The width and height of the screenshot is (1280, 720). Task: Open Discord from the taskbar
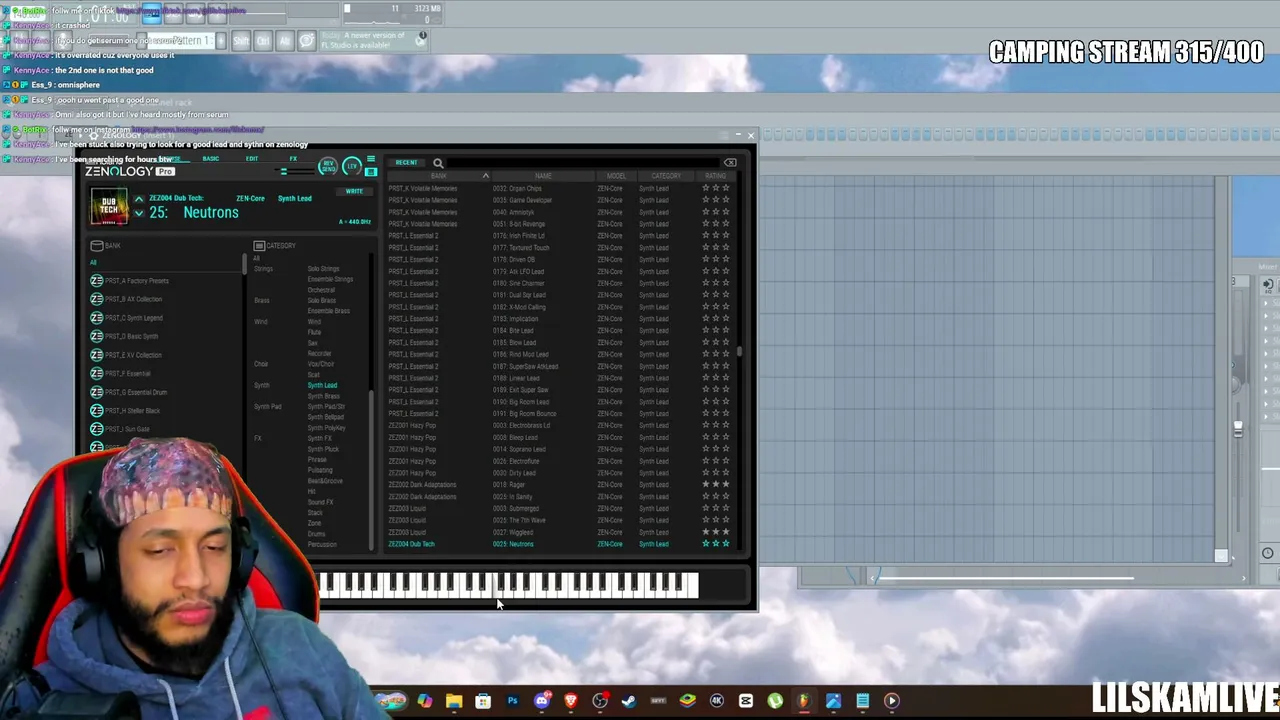(x=542, y=701)
